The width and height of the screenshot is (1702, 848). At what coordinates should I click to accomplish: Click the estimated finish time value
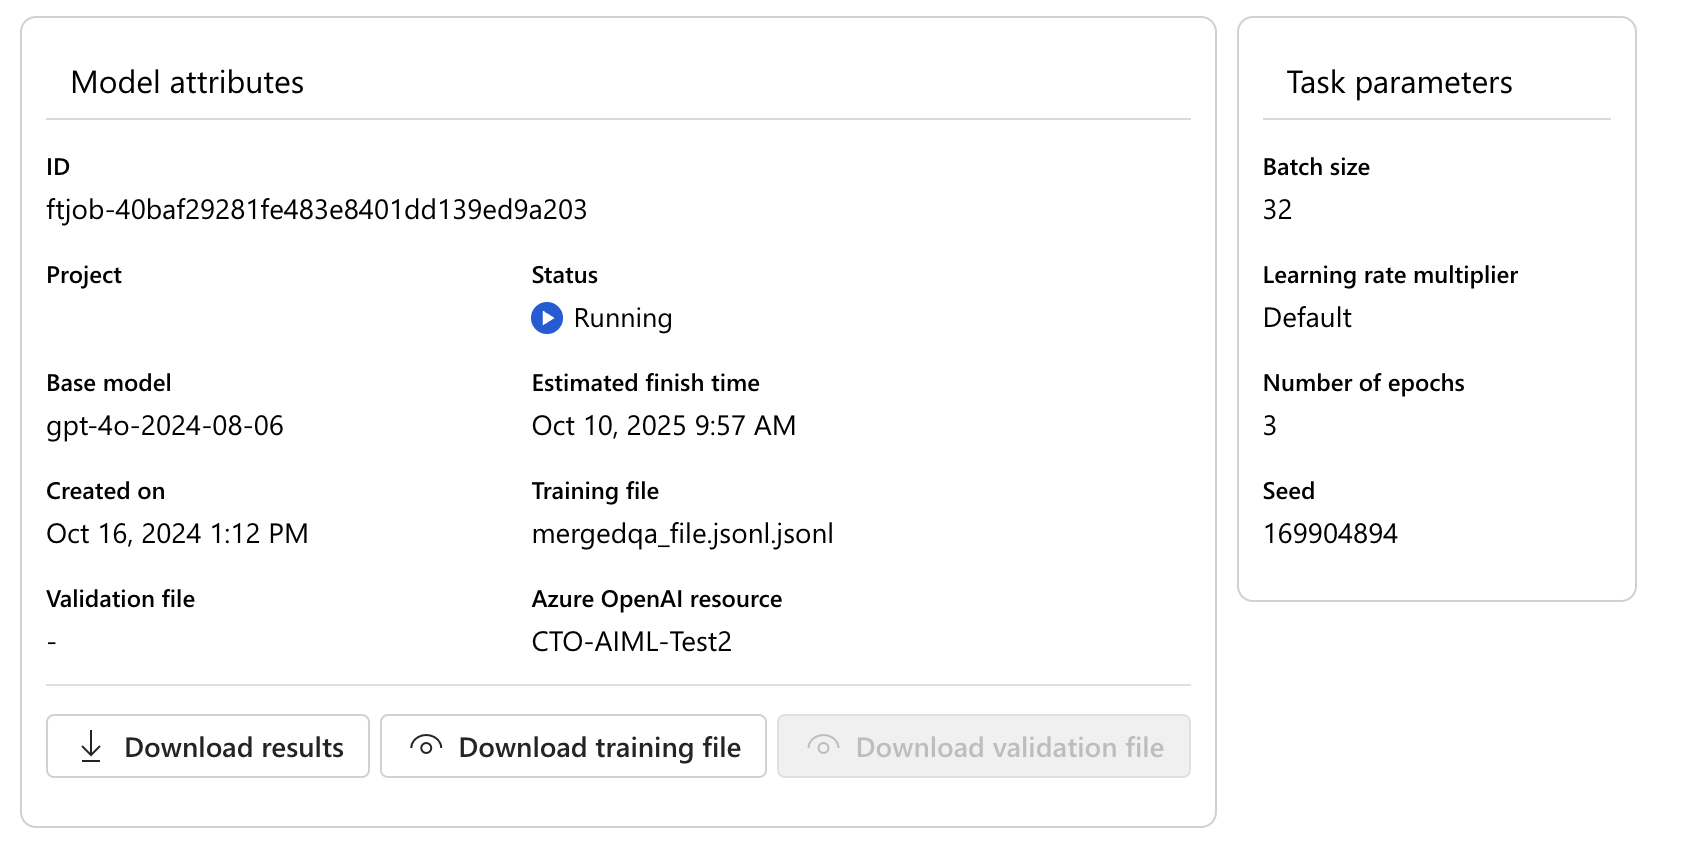pos(663,426)
